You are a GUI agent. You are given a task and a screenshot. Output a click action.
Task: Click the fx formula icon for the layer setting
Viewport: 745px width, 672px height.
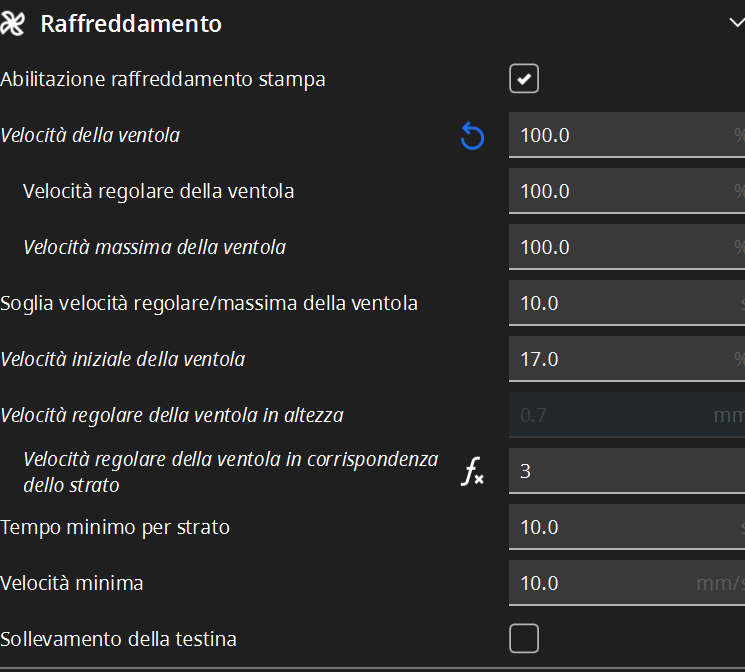coord(472,472)
